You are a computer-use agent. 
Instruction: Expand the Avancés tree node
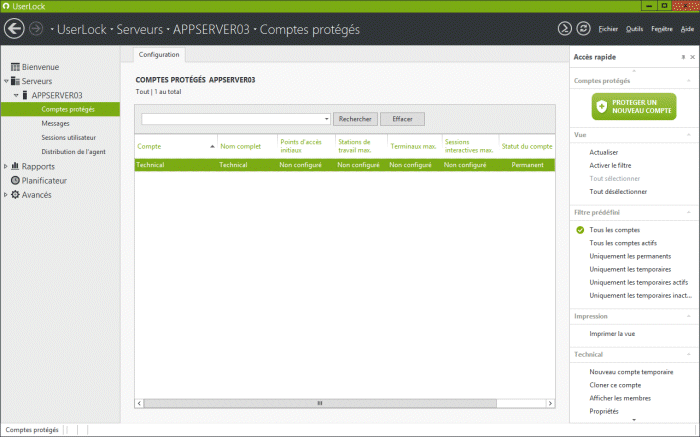(5, 195)
